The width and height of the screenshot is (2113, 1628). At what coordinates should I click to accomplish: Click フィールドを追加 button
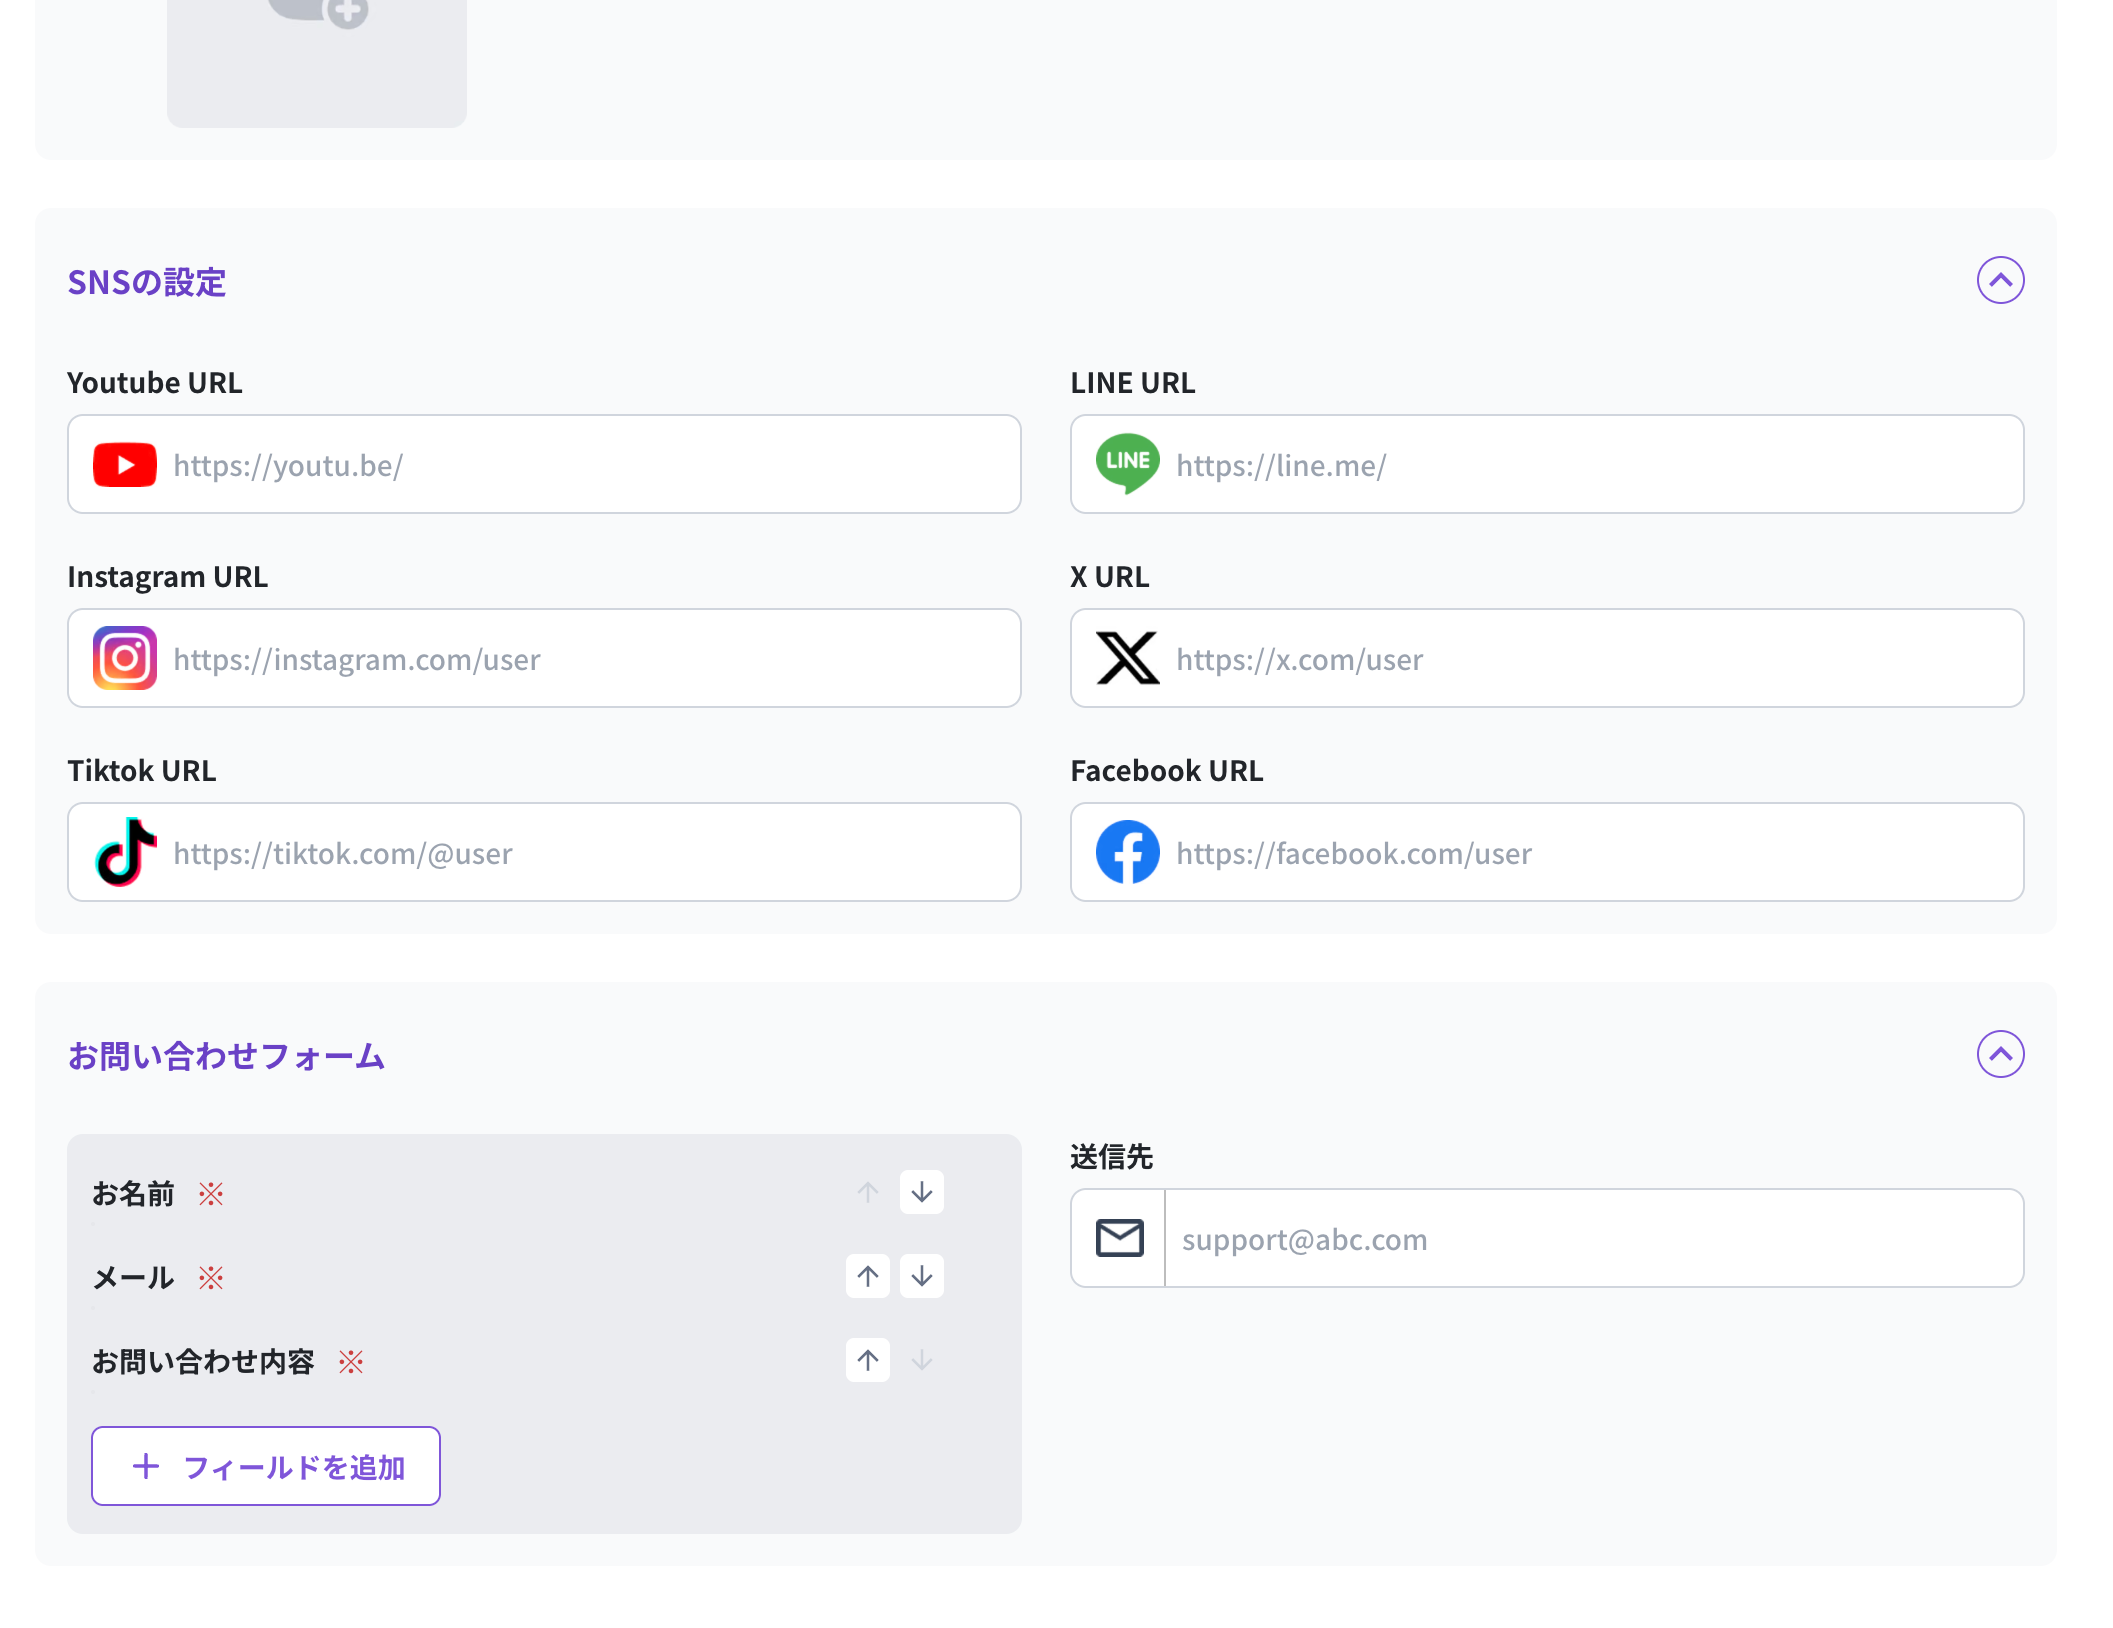(x=266, y=1466)
